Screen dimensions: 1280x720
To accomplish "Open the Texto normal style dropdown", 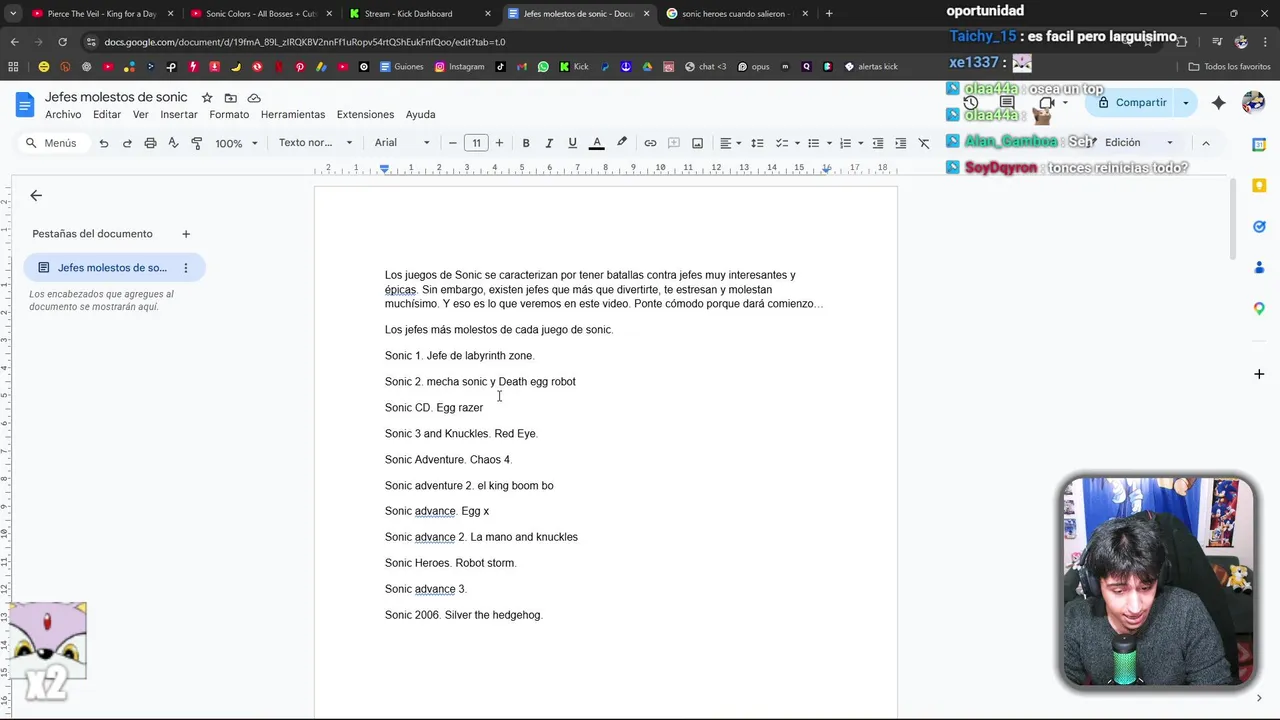I will tap(315, 143).
